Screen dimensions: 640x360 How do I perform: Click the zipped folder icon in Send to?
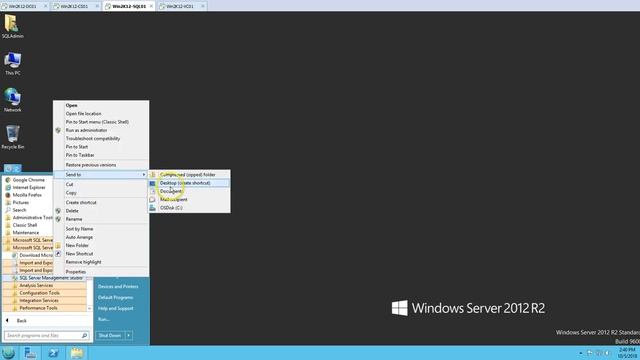point(153,175)
